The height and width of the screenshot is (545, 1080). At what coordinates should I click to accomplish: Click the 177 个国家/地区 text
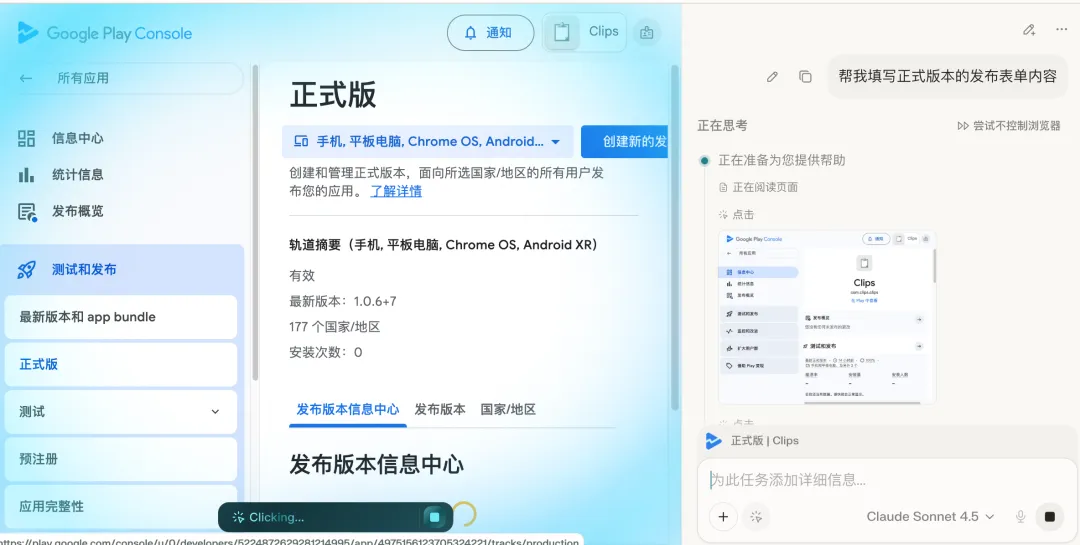[x=335, y=327]
